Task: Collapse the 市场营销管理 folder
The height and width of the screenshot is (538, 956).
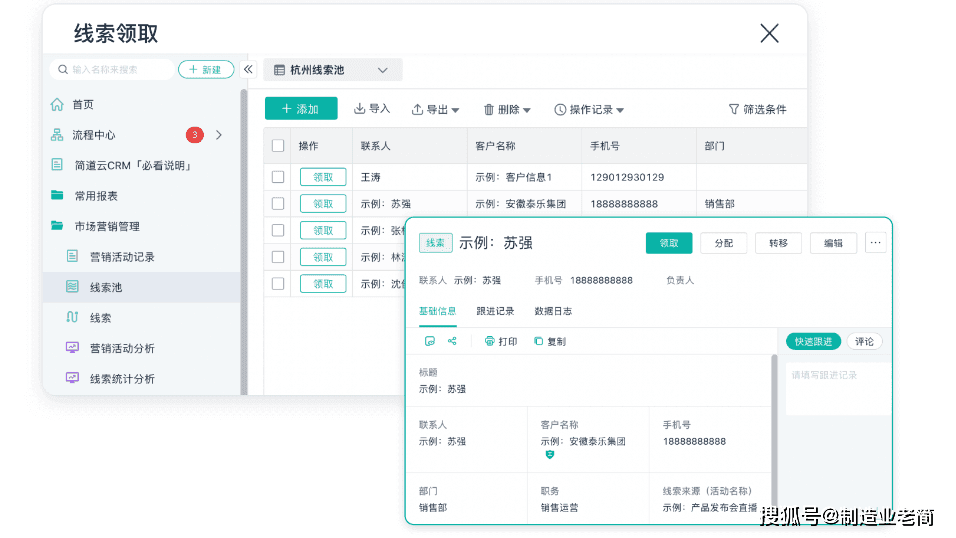Action: point(57,226)
